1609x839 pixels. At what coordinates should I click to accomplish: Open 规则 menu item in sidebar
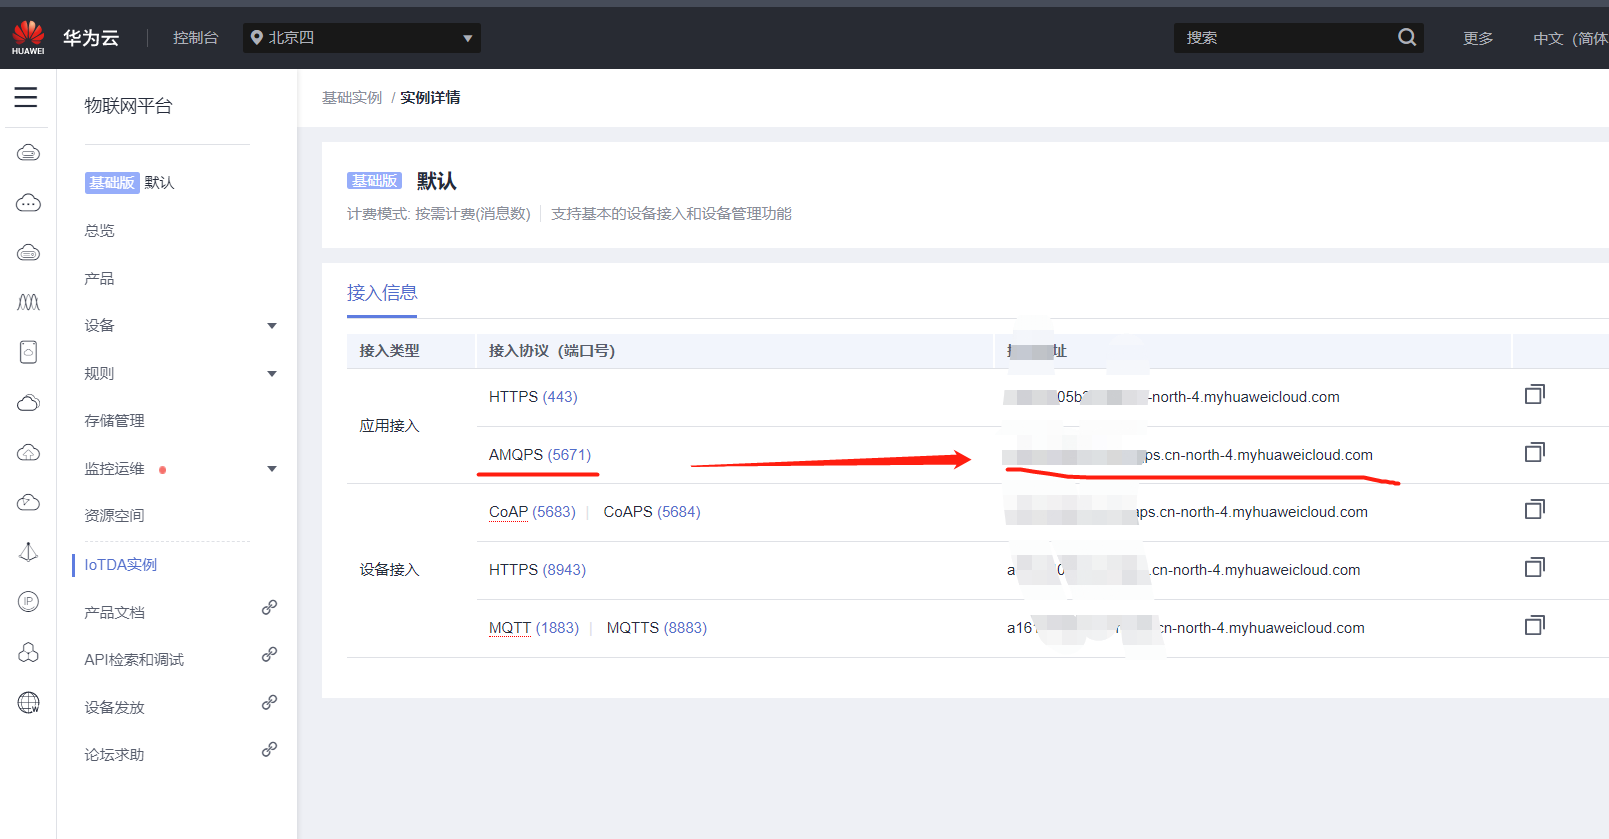(99, 374)
